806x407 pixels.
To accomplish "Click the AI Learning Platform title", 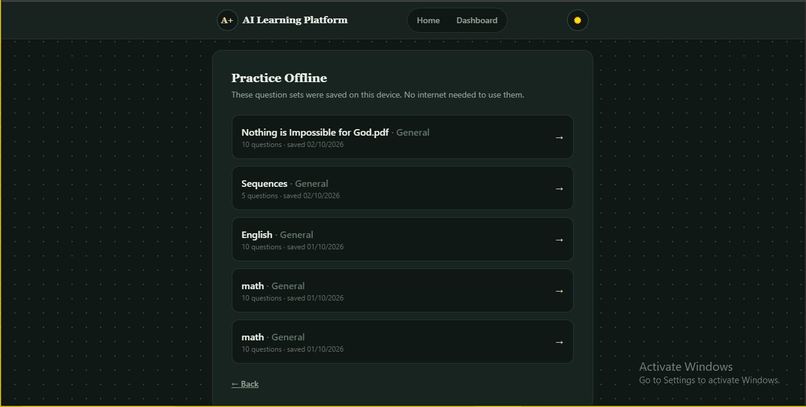I will [x=295, y=20].
